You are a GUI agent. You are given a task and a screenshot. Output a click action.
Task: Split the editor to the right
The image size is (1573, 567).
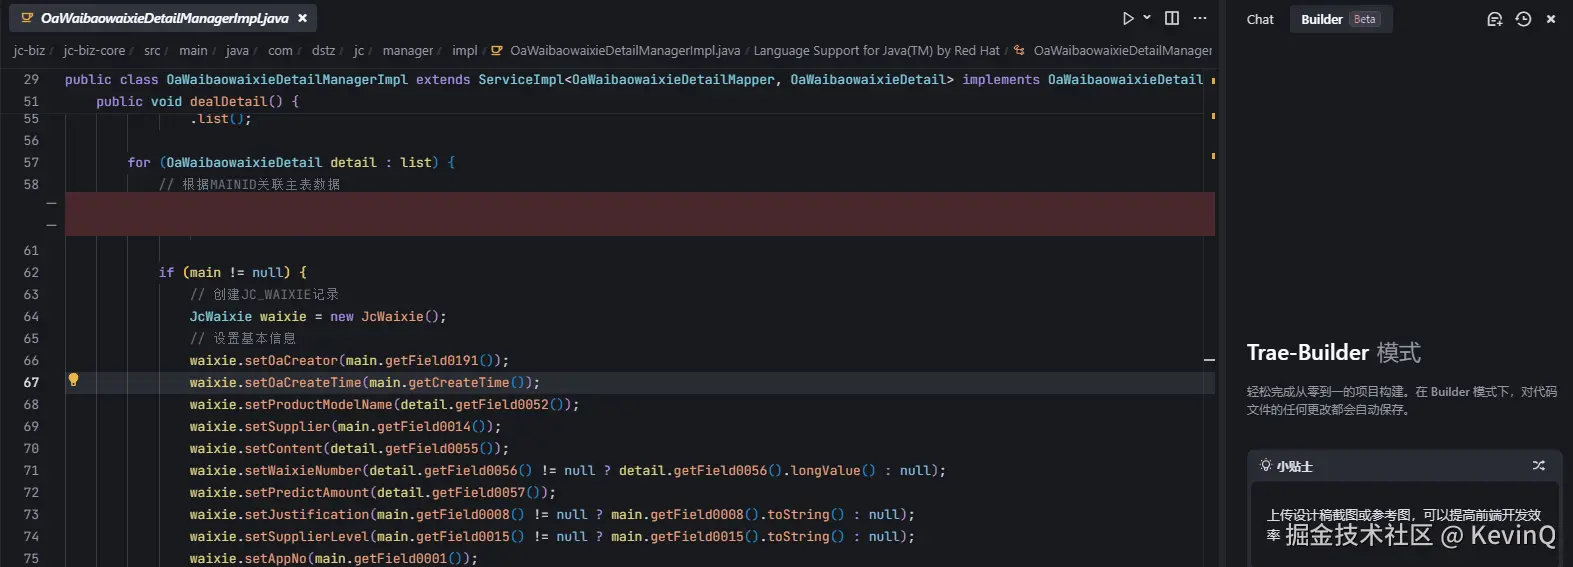(x=1172, y=18)
